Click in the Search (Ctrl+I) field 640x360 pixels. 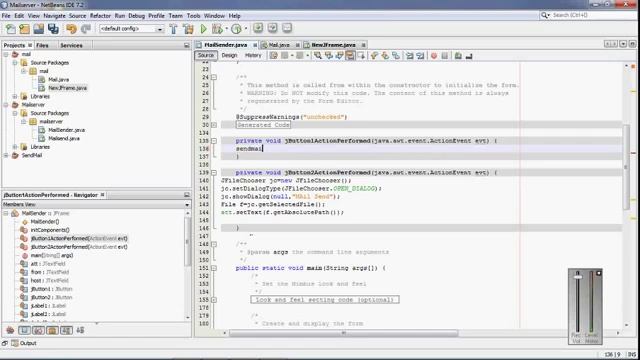(594, 15)
